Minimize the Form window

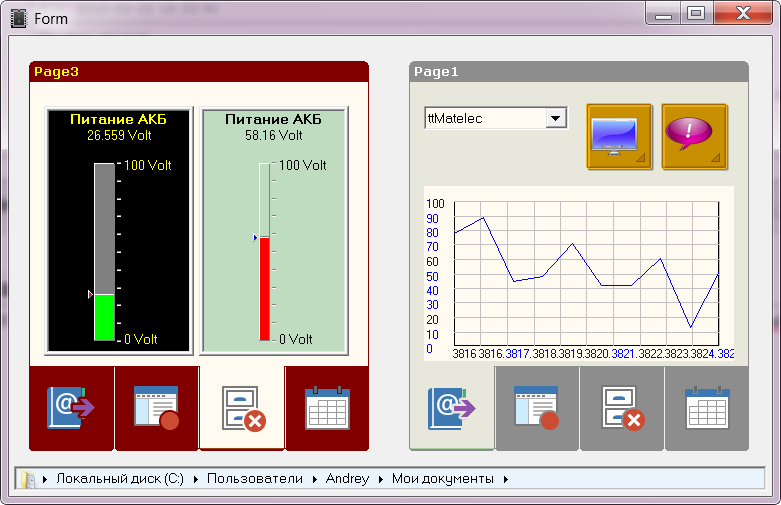coord(663,13)
